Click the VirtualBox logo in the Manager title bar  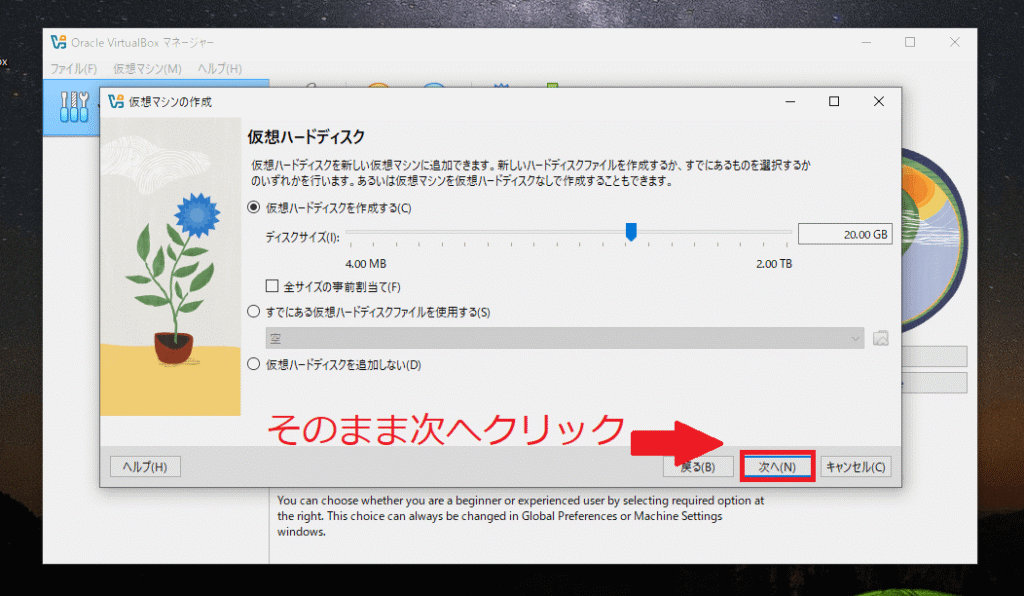pyautogui.click(x=58, y=42)
